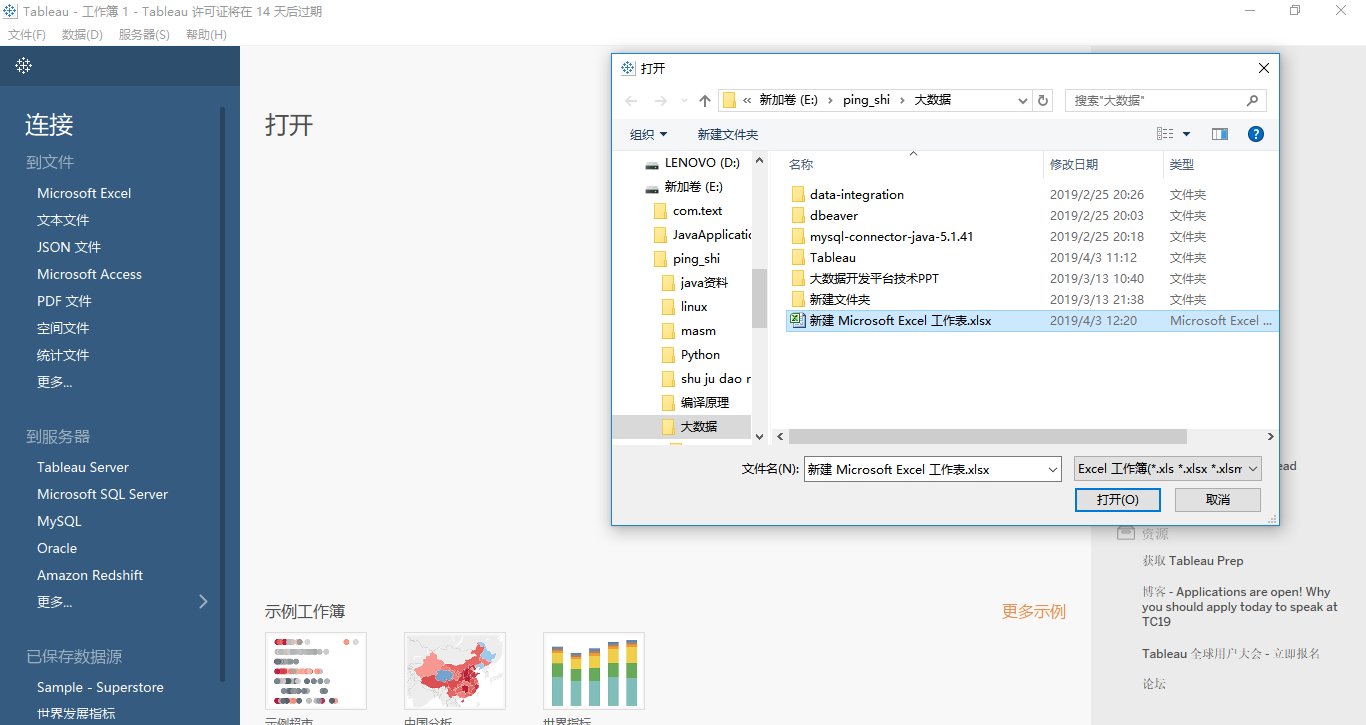This screenshot has height=725, width=1366.
Task: Toggle the preview pane icon
Action: [x=1220, y=134]
